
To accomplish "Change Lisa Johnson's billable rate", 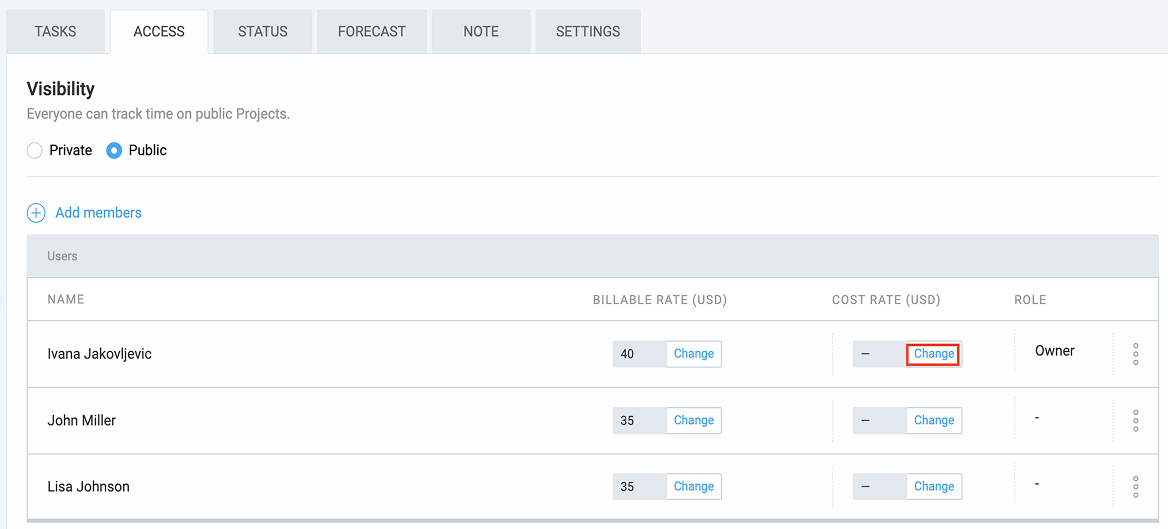I will [694, 487].
